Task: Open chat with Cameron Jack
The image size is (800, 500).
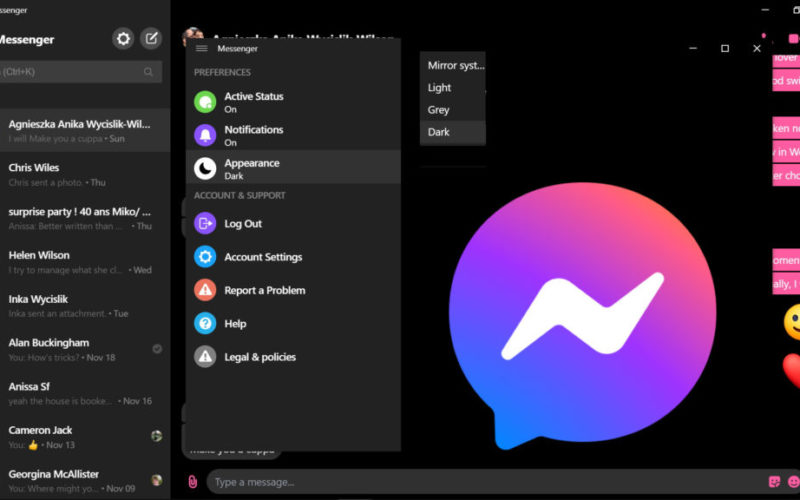Action: [85, 437]
